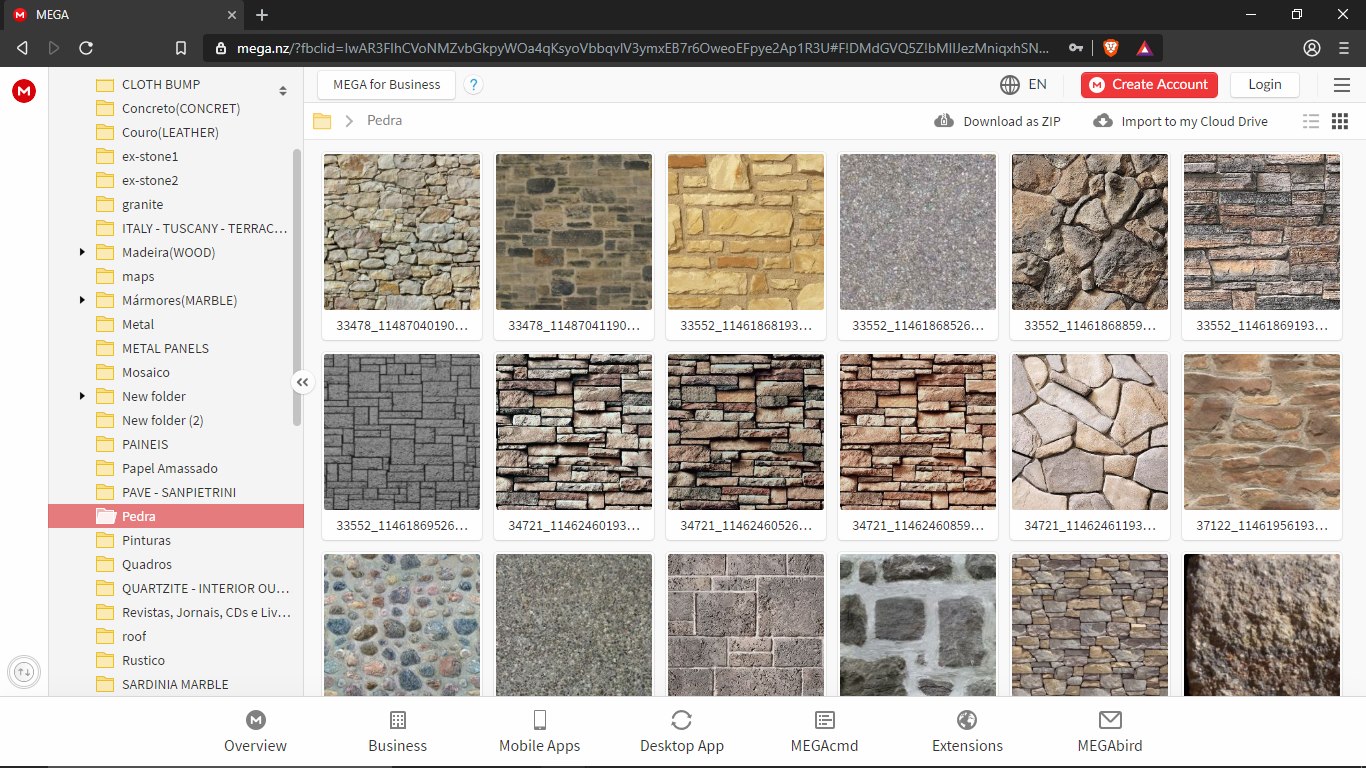1366x768 pixels.
Task: Click the Mobile Apps icon in the footer
Action: point(539,719)
